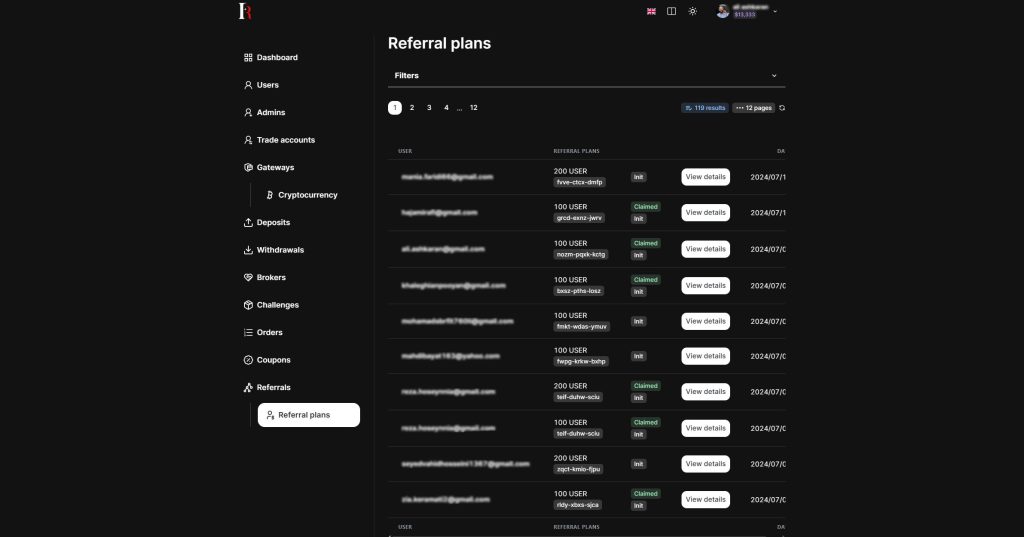Image resolution: width=1024 pixels, height=537 pixels.
Task: Click the UK flag language icon
Action: [x=651, y=11]
